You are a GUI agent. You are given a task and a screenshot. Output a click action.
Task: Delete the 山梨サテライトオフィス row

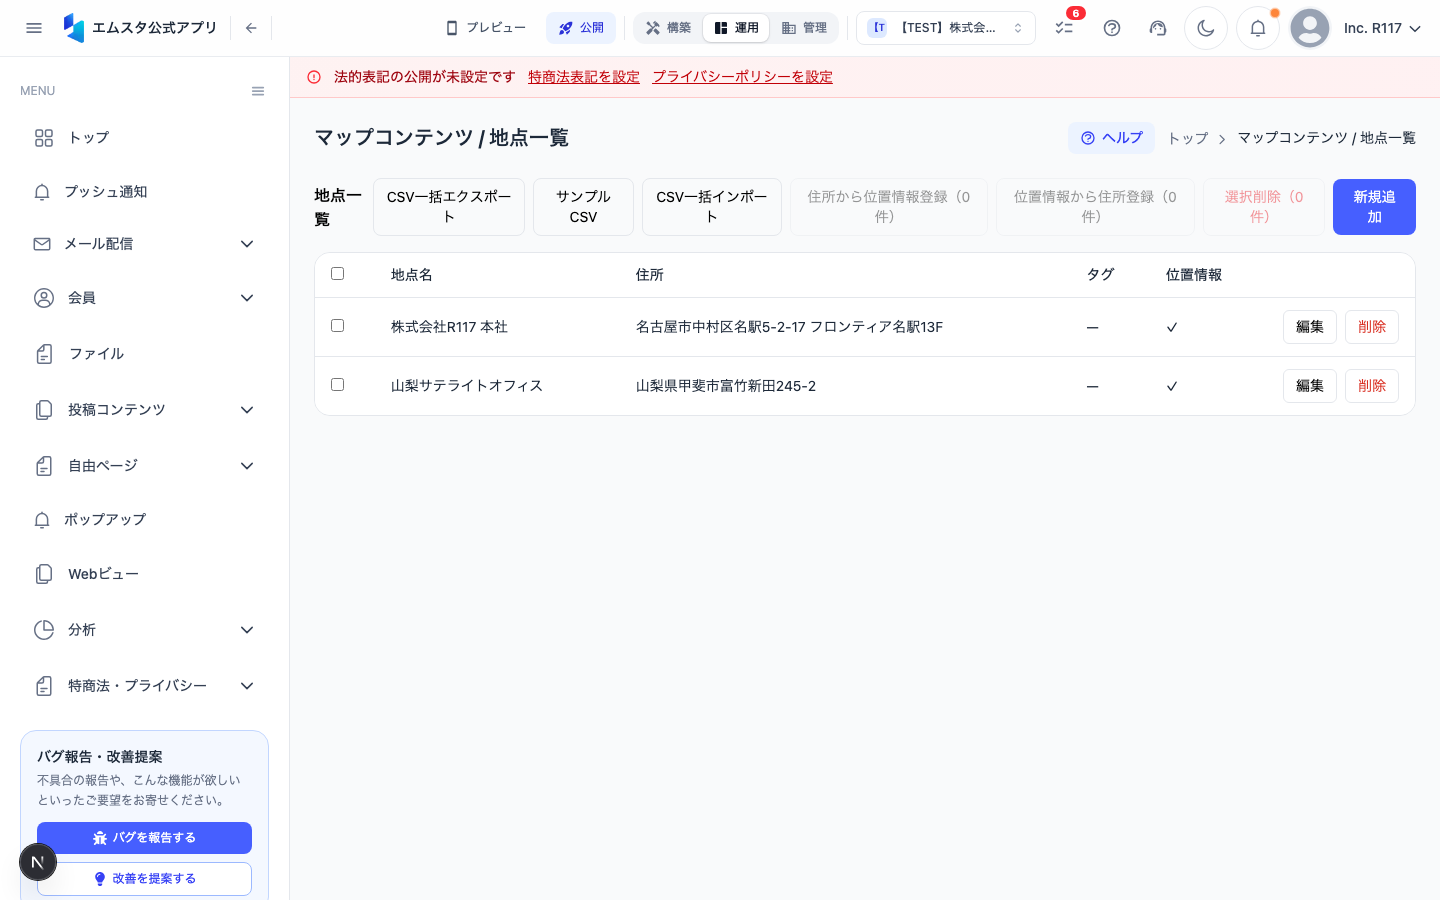pos(1372,386)
